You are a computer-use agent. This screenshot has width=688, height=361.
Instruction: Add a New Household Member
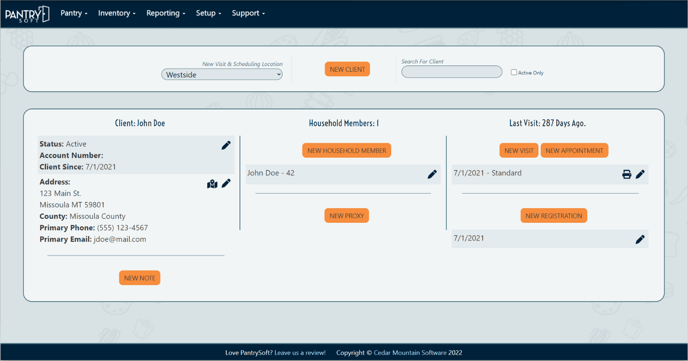[347, 150]
